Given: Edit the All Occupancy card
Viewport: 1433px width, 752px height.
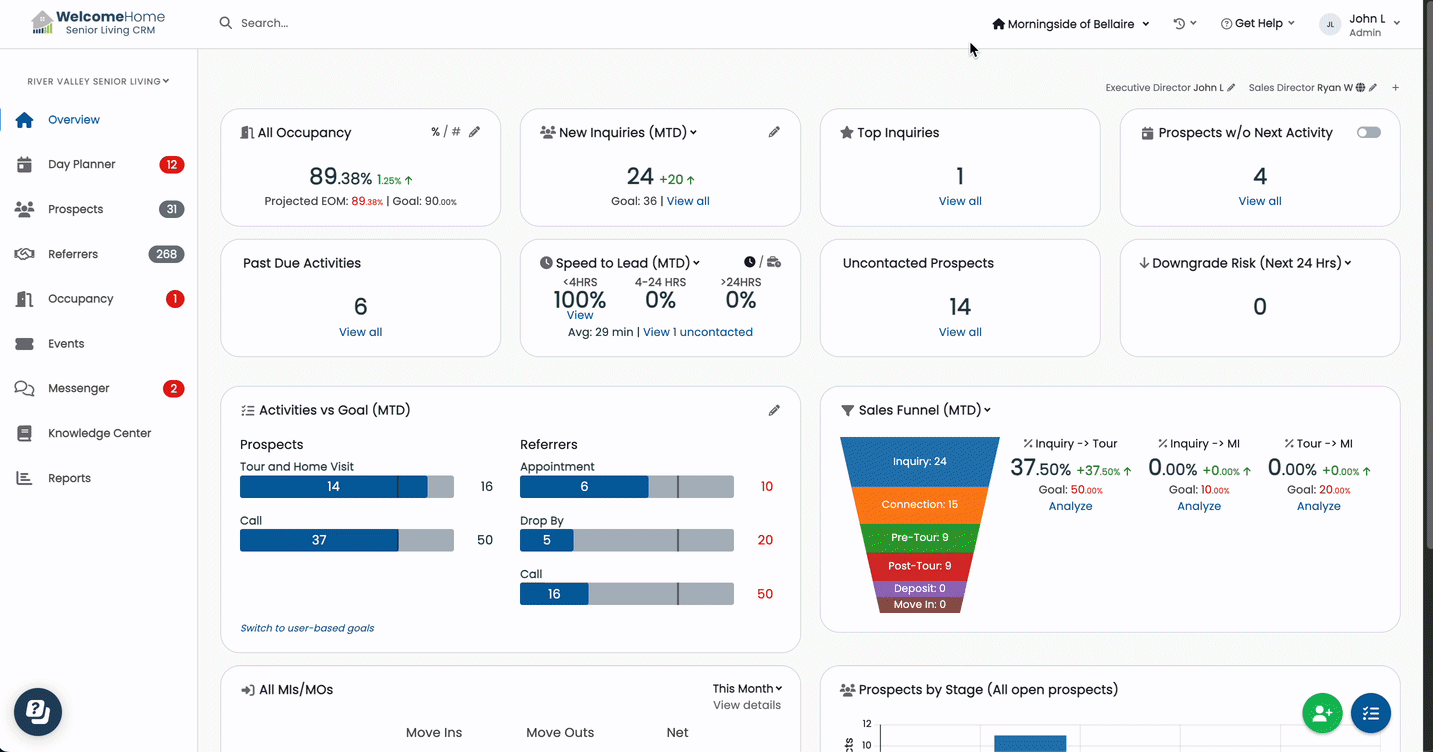Looking at the screenshot, I should (x=475, y=132).
